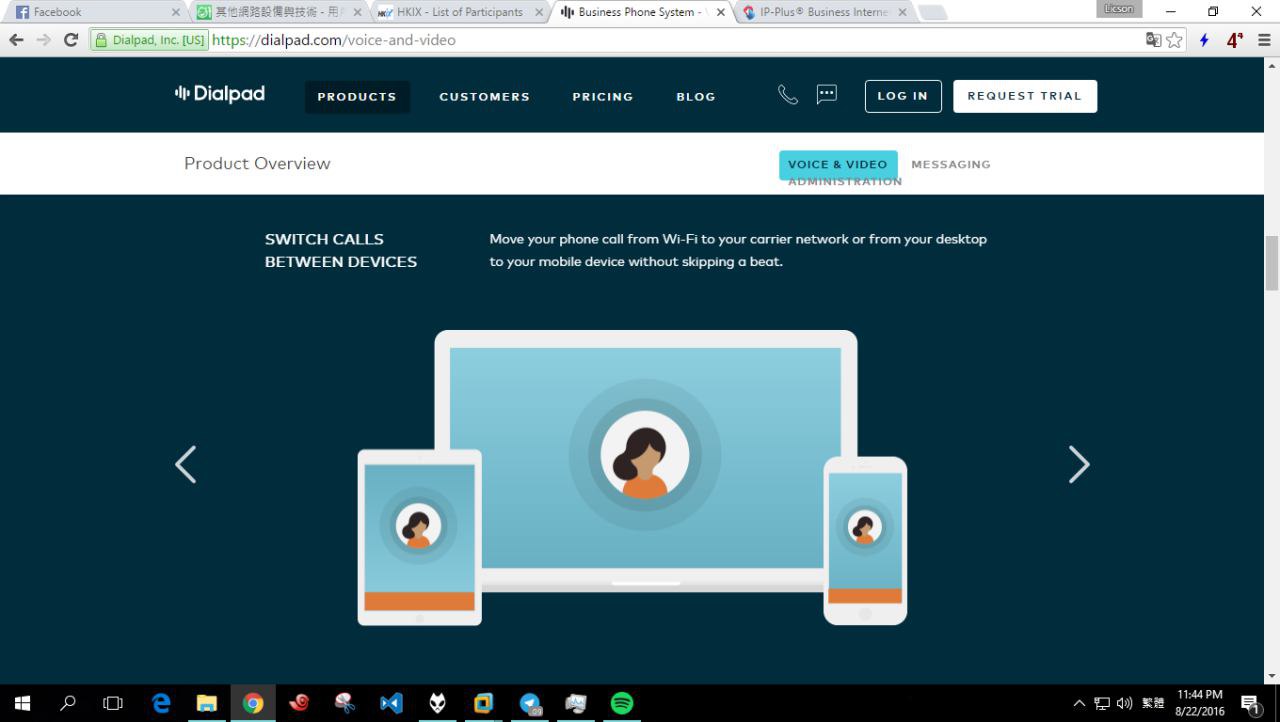Switch to the Facebook browser tab
Viewport: 1280px width, 722px height.
click(x=95, y=12)
